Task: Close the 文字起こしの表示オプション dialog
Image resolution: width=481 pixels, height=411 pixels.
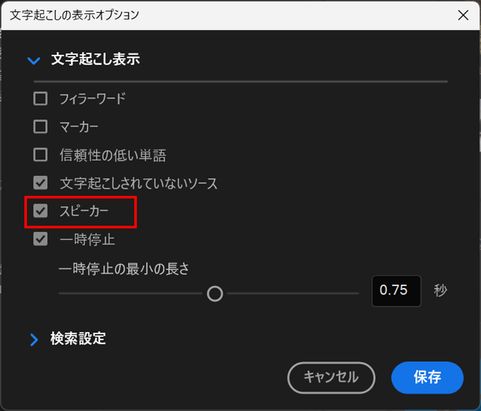Action: (x=463, y=15)
